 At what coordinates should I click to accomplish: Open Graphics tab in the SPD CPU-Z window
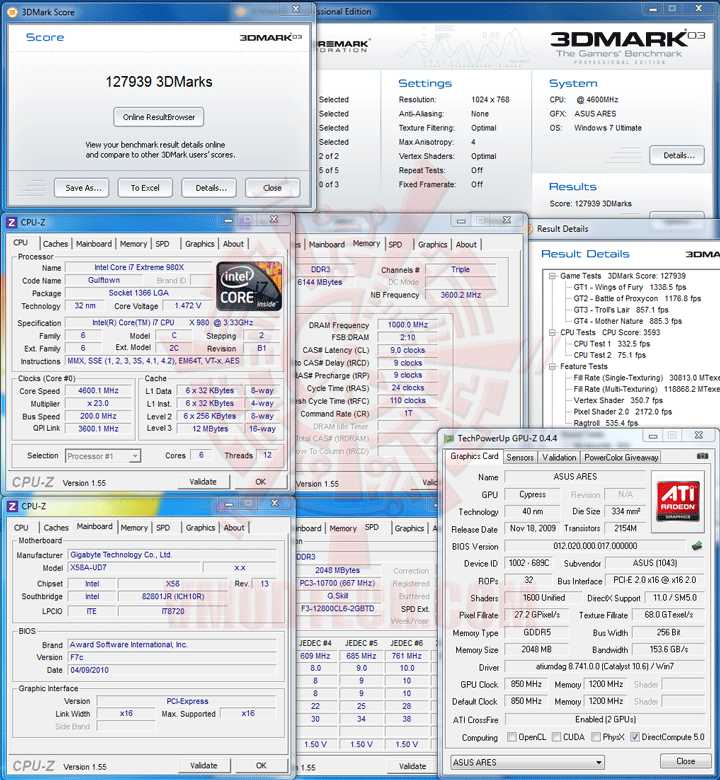click(409, 528)
